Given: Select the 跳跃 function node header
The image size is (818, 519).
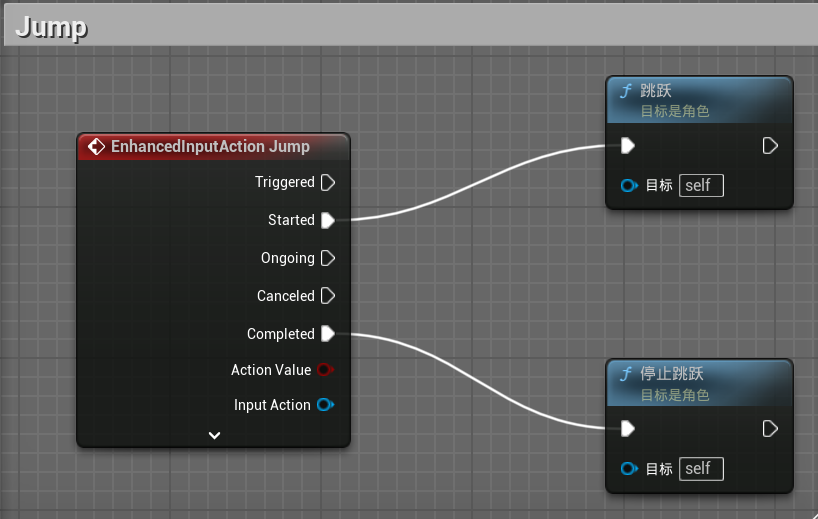Looking at the screenshot, I should [700, 100].
